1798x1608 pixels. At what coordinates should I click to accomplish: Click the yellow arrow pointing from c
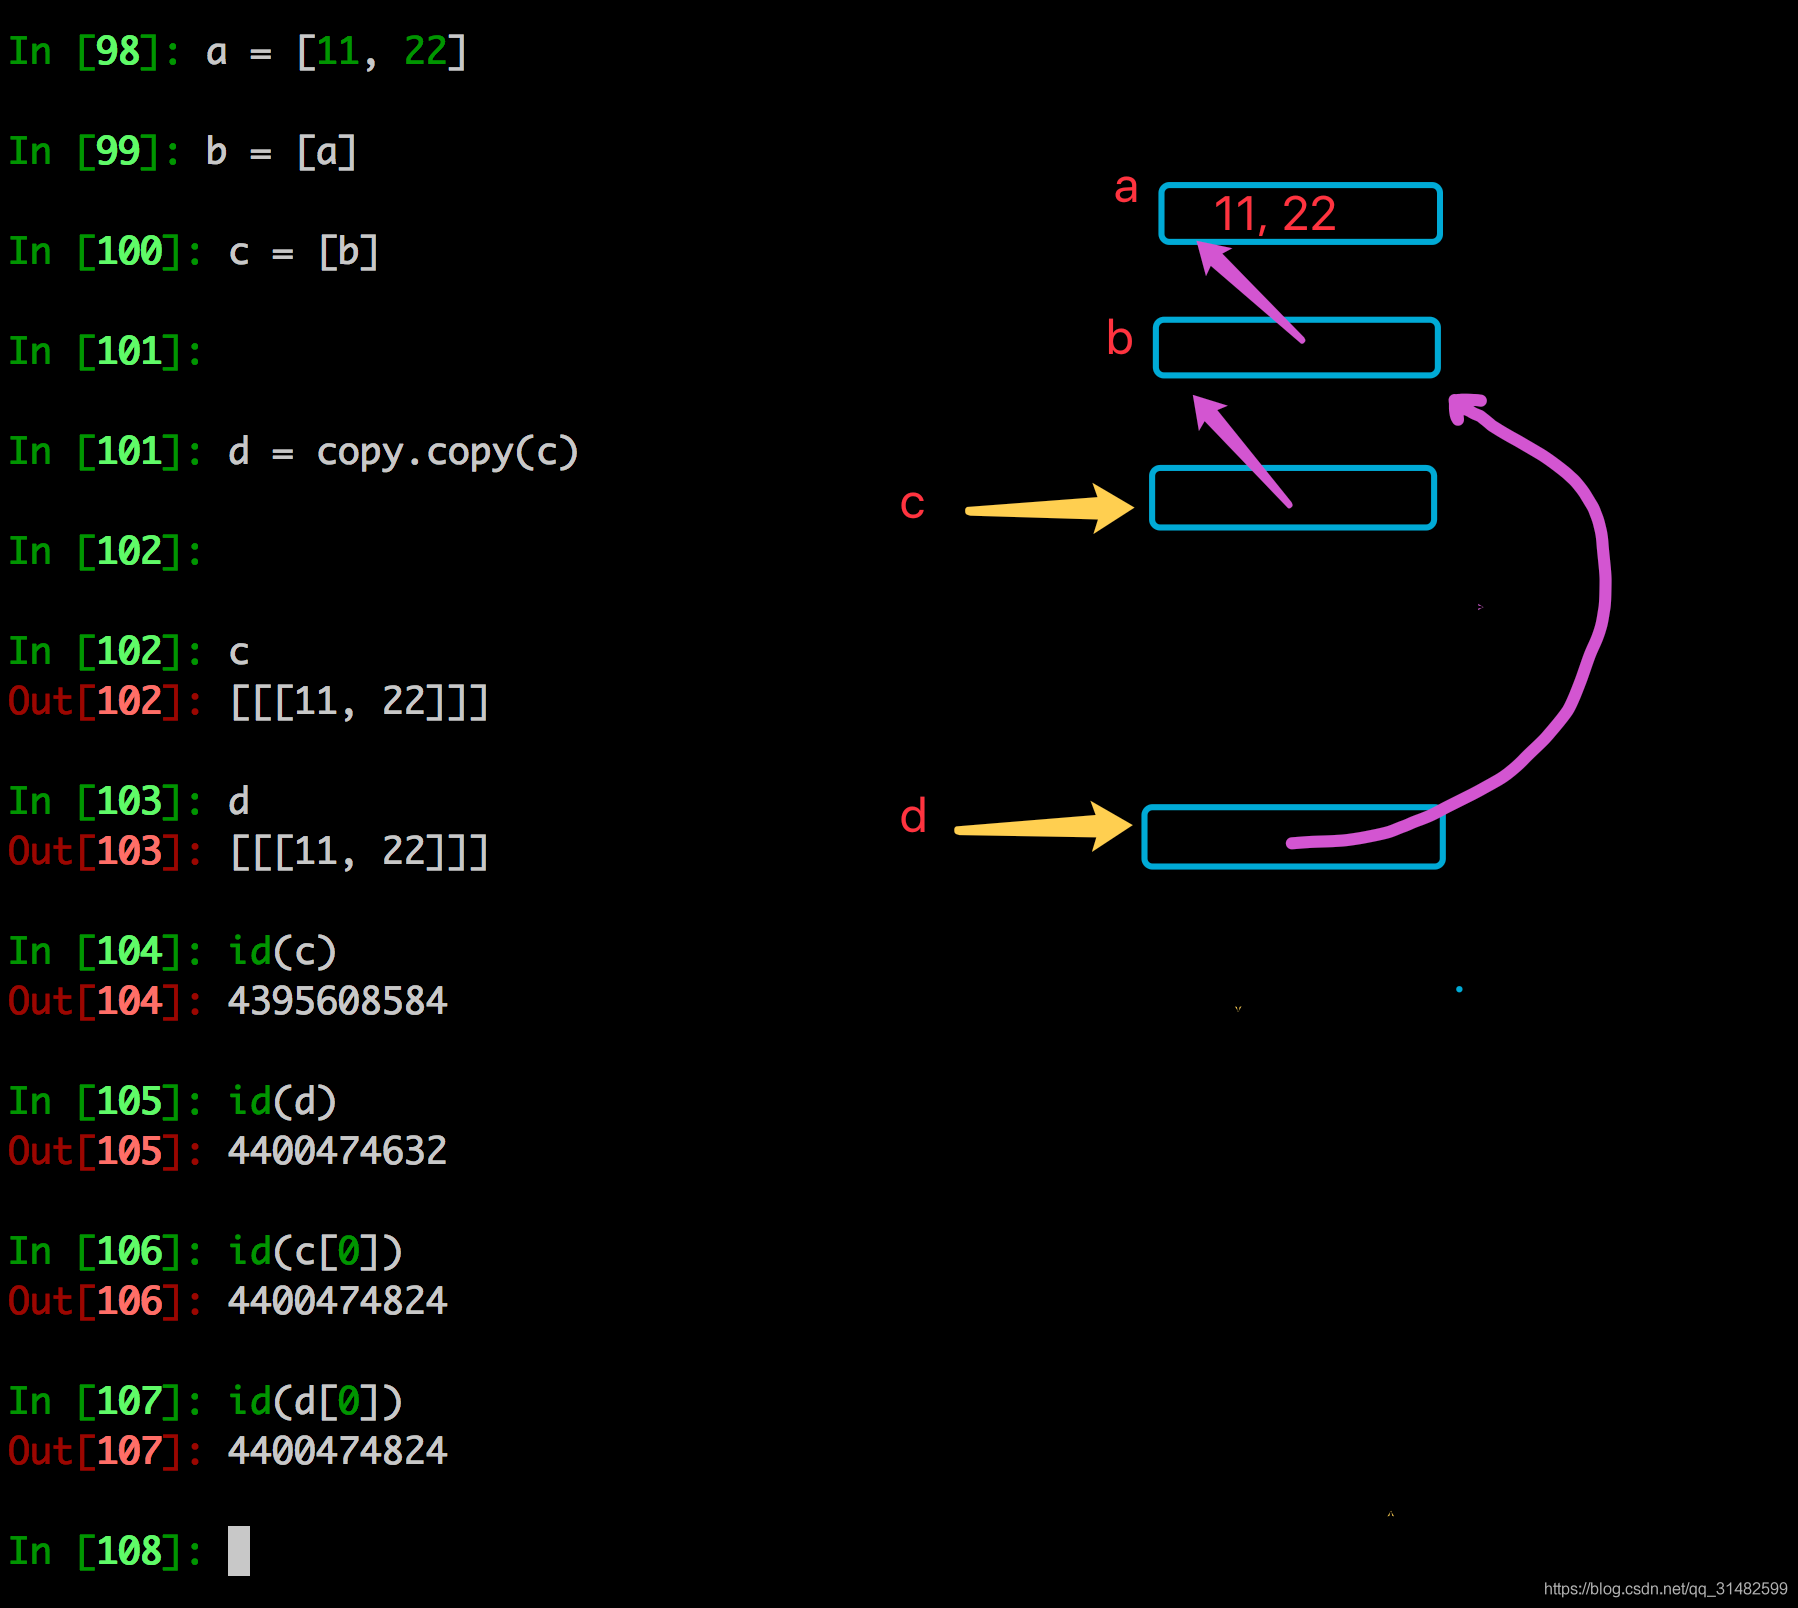(x=1048, y=509)
